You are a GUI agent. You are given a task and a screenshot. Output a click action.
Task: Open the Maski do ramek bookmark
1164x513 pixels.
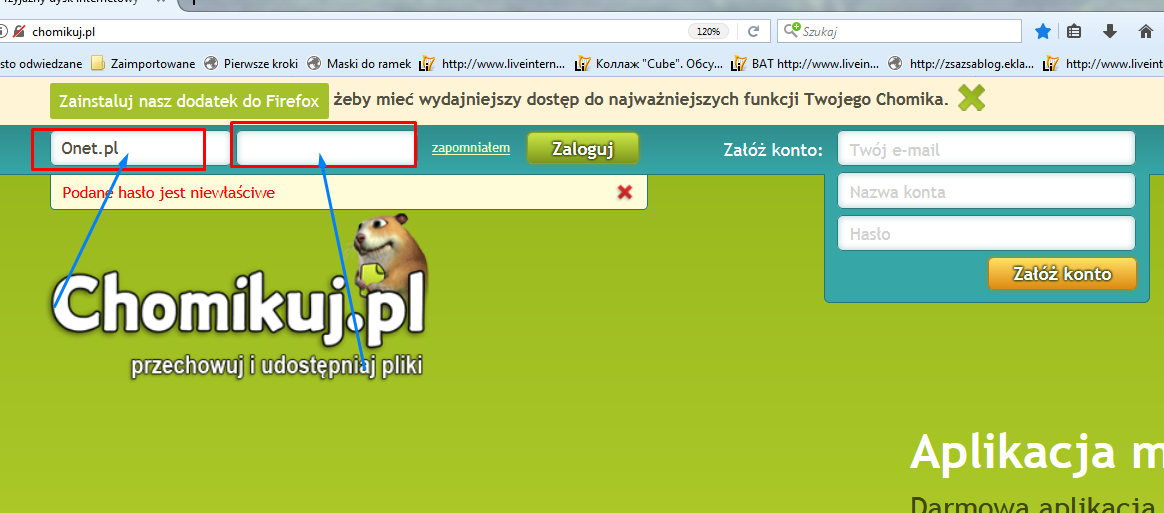point(360,63)
